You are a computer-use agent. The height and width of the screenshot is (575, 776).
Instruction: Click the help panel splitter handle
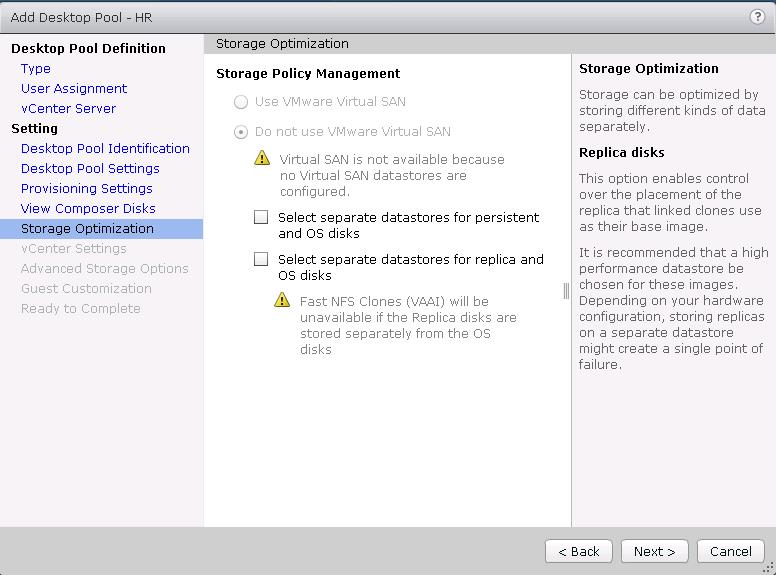(x=567, y=291)
